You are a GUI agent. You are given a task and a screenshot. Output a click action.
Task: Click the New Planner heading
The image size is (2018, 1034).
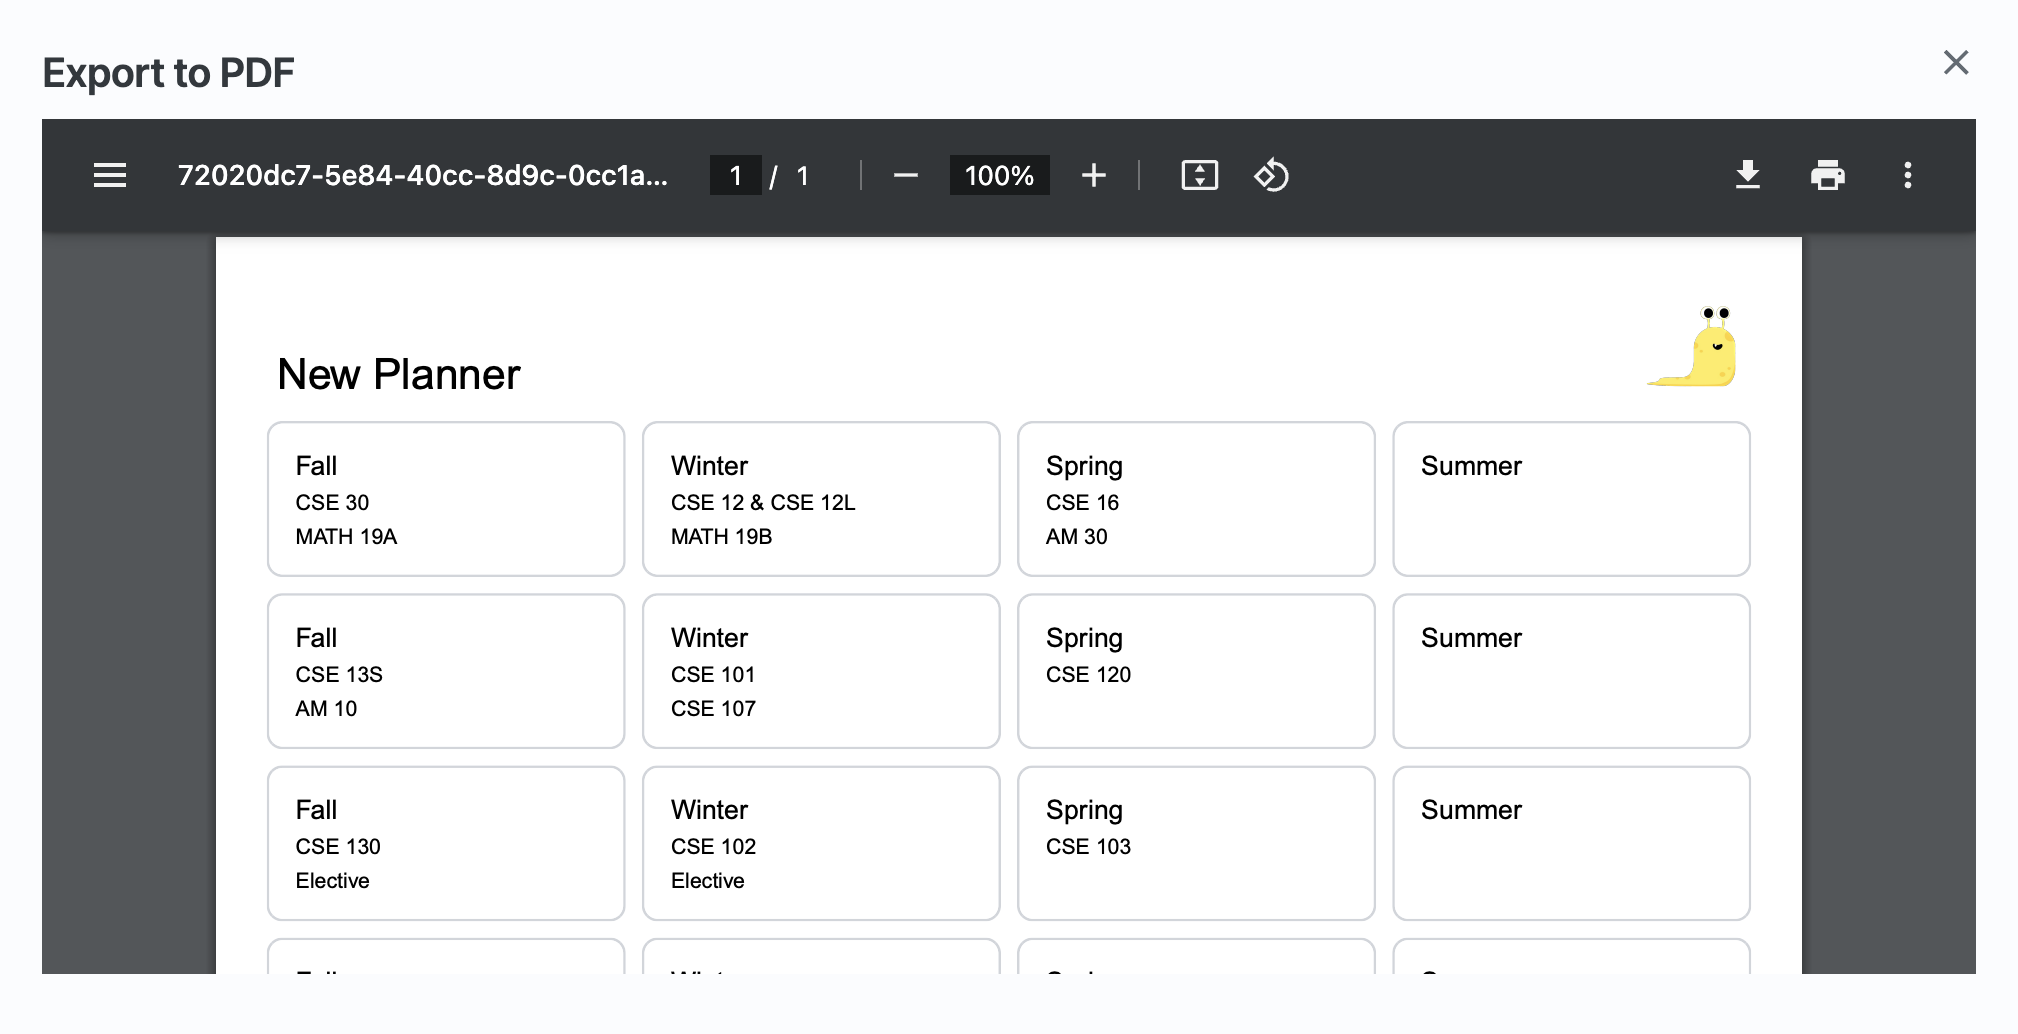(398, 375)
